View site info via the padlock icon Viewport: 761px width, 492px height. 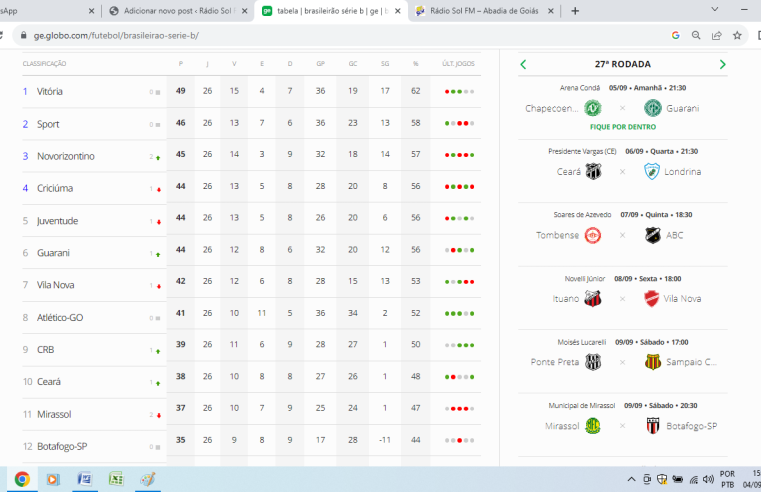pyautogui.click(x=23, y=35)
